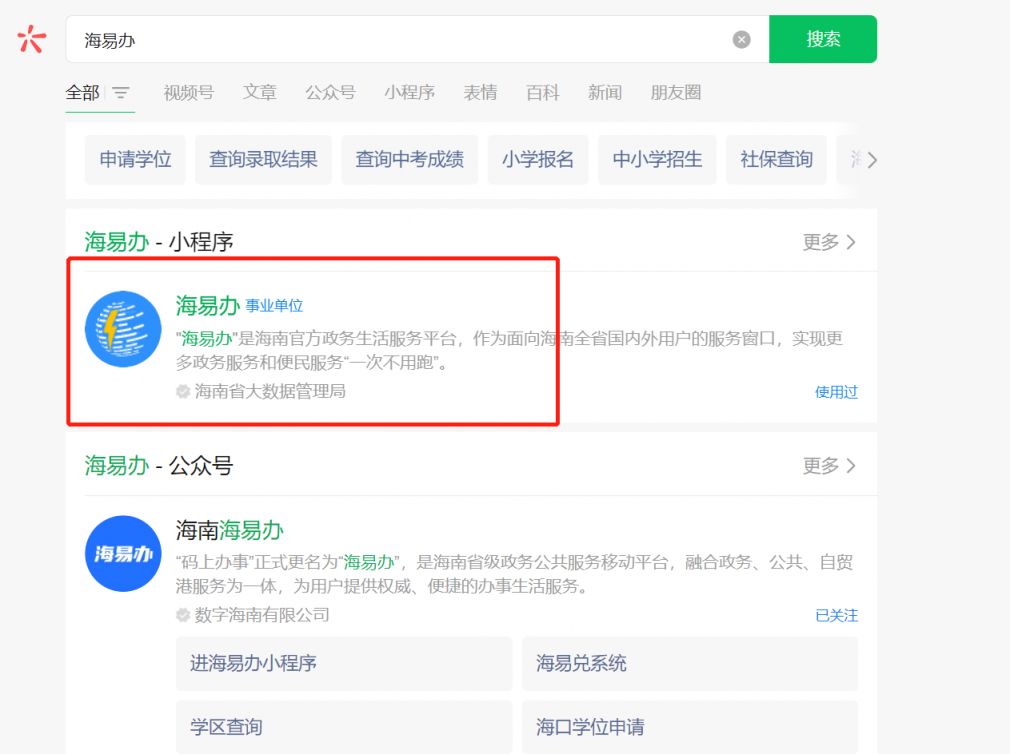1010x754 pixels.
Task: Switch to the 新闻 tab
Action: point(605,93)
